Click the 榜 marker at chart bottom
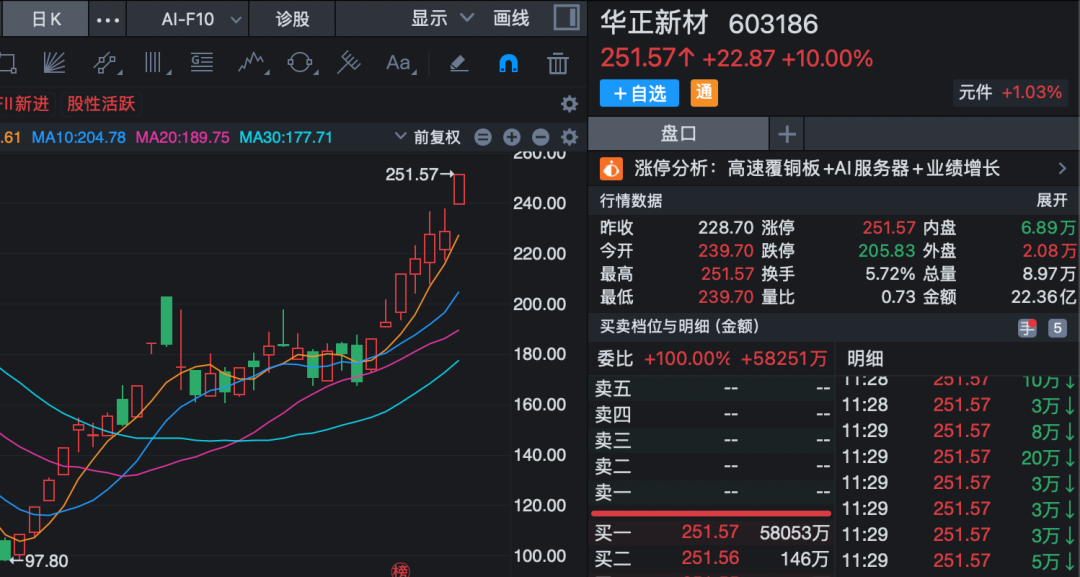1080x577 pixels. (400, 570)
